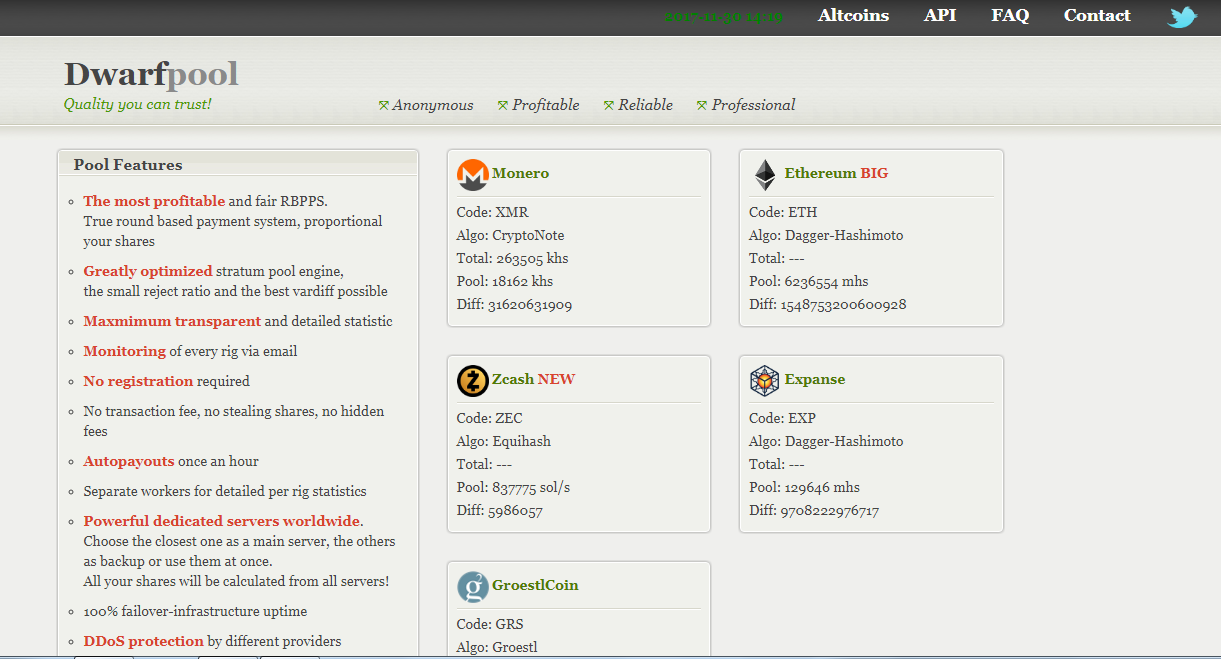This screenshot has width=1221, height=659.
Task: Click 'Diff: 31620631909' in Monero card
Action: (x=515, y=304)
